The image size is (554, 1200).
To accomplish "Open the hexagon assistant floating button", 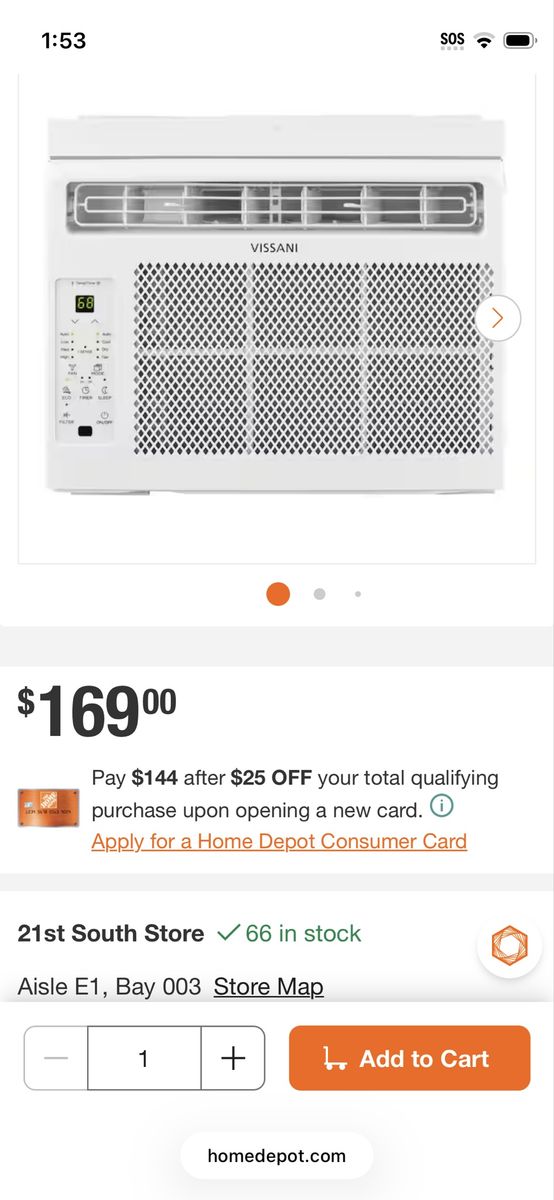I will [x=509, y=944].
